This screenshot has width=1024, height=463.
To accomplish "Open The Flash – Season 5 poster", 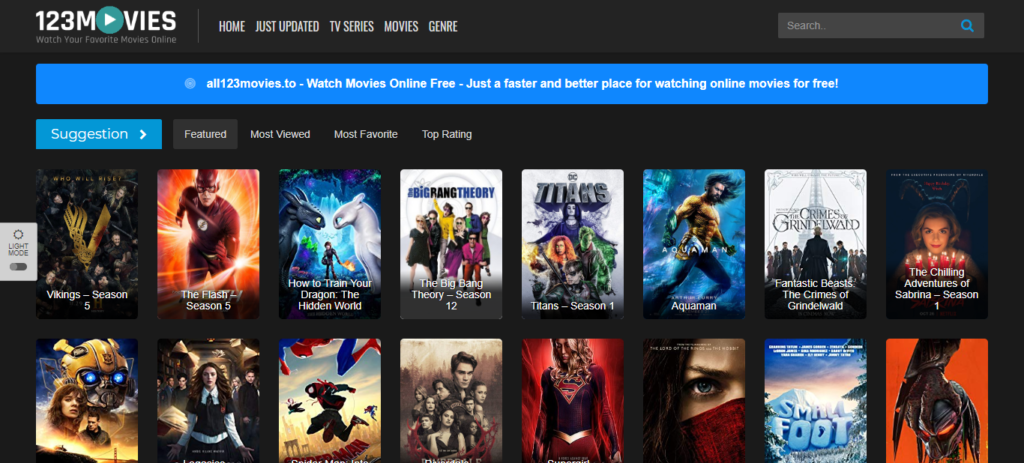I will coord(208,244).
